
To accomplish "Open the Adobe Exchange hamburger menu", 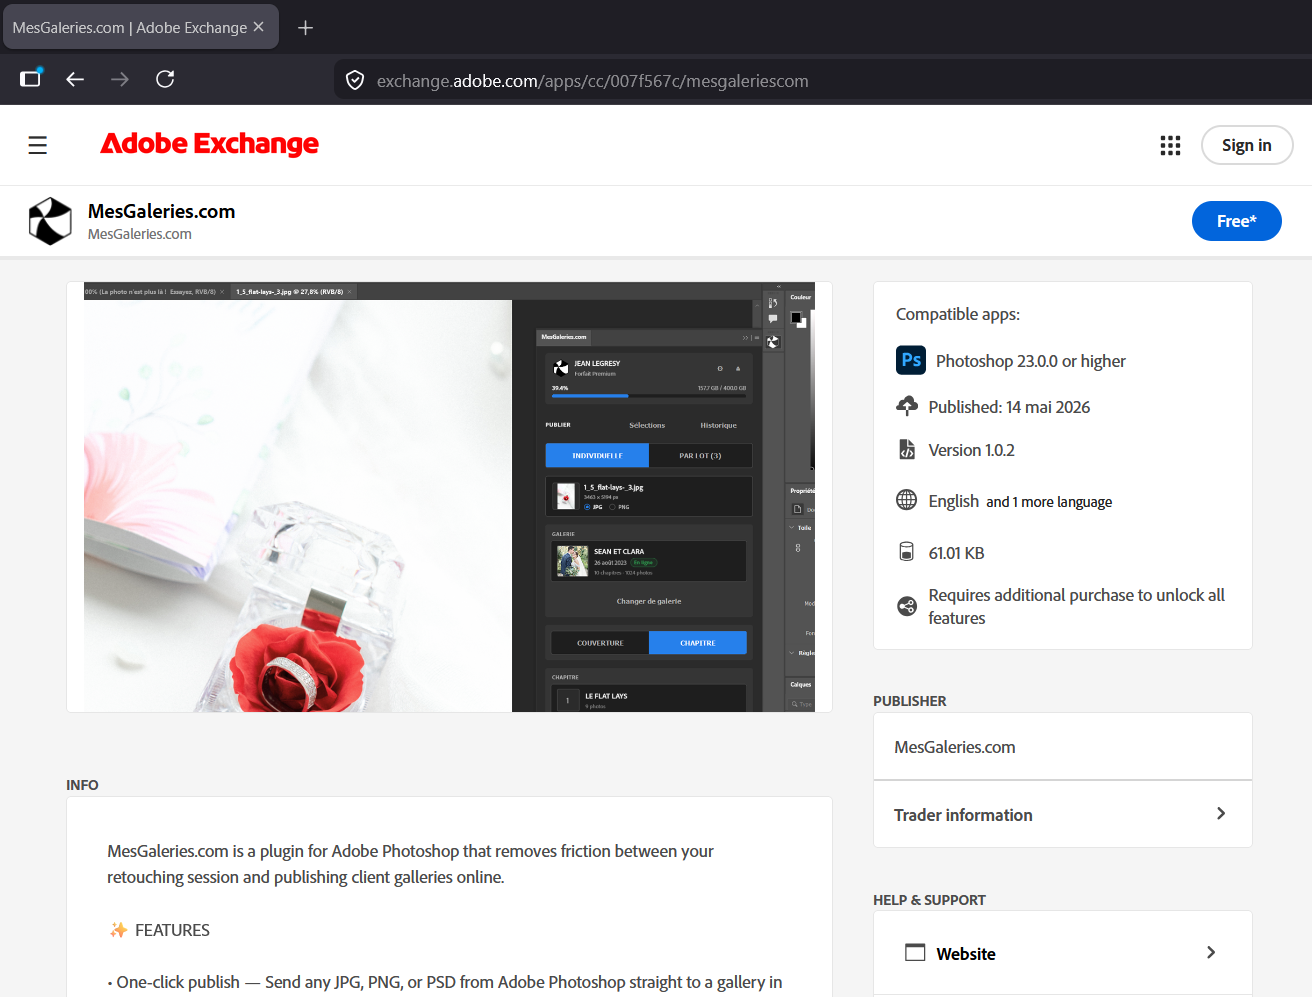I will coord(37,145).
